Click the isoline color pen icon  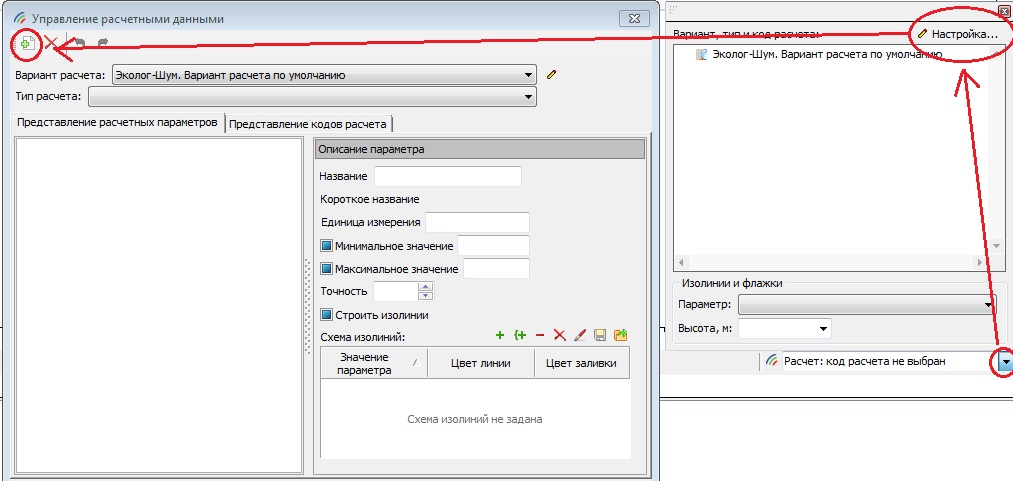[580, 336]
